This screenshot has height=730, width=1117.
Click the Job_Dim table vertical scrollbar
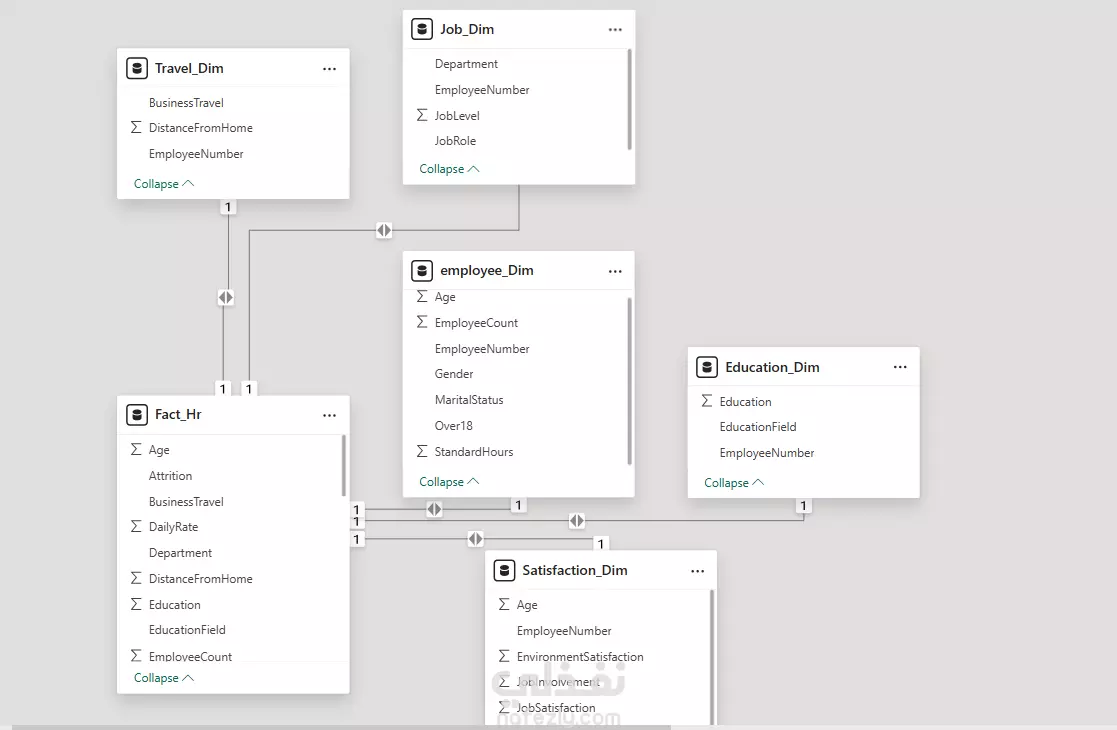click(629, 100)
